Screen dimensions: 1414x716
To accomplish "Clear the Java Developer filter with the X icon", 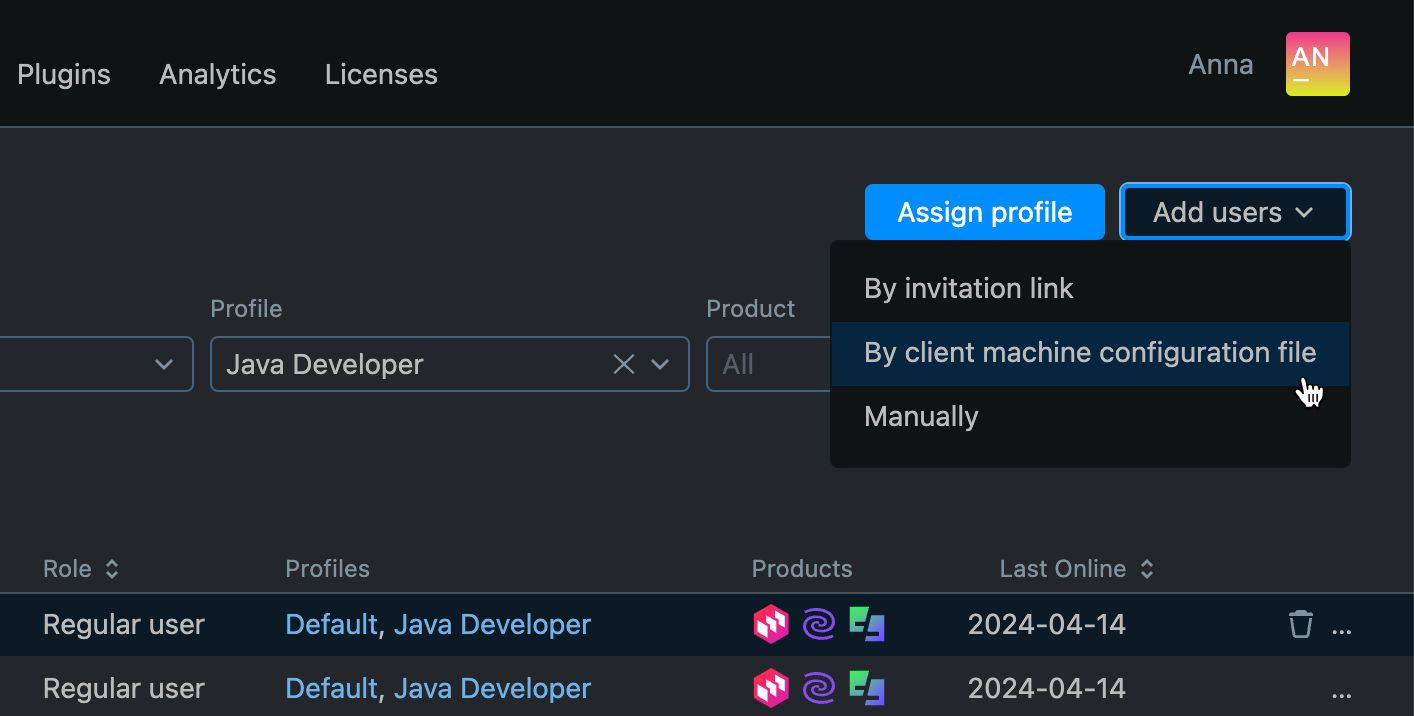I will pyautogui.click(x=623, y=364).
